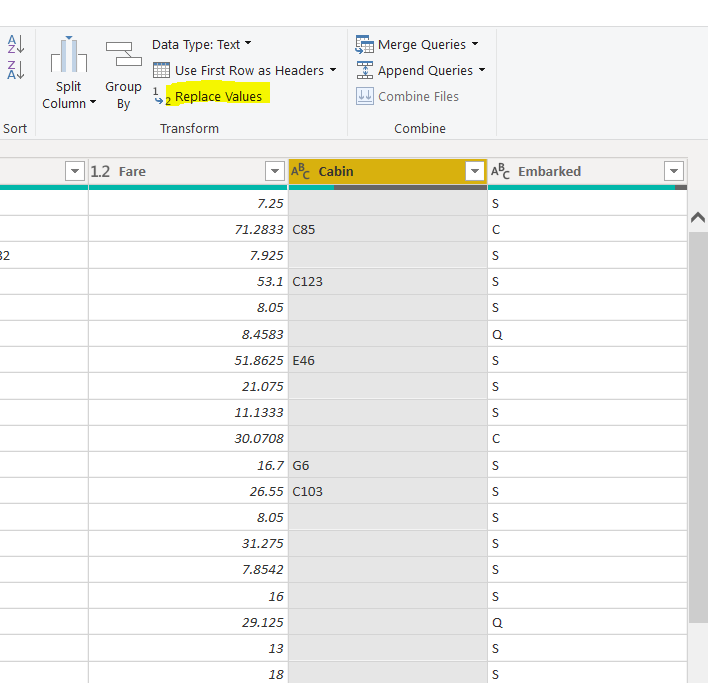Open the Cabin column filter dropdown

pyautogui.click(x=474, y=172)
